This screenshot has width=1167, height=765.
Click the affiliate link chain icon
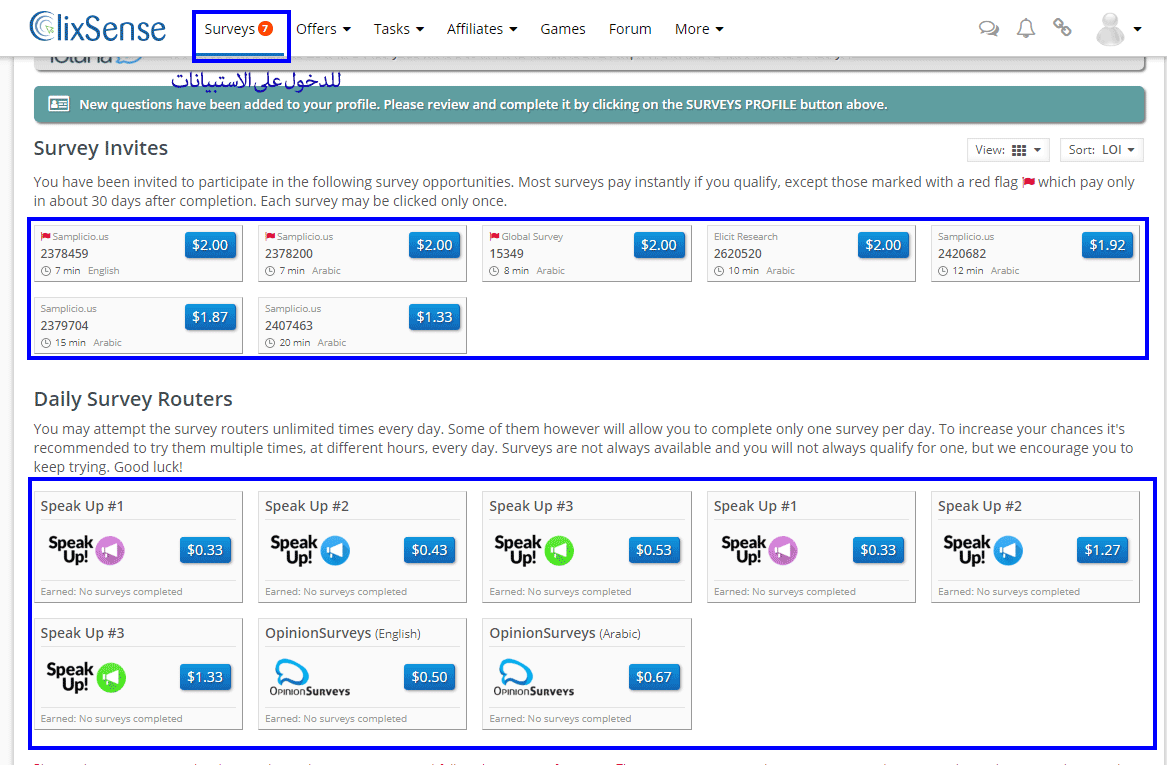tap(1062, 28)
